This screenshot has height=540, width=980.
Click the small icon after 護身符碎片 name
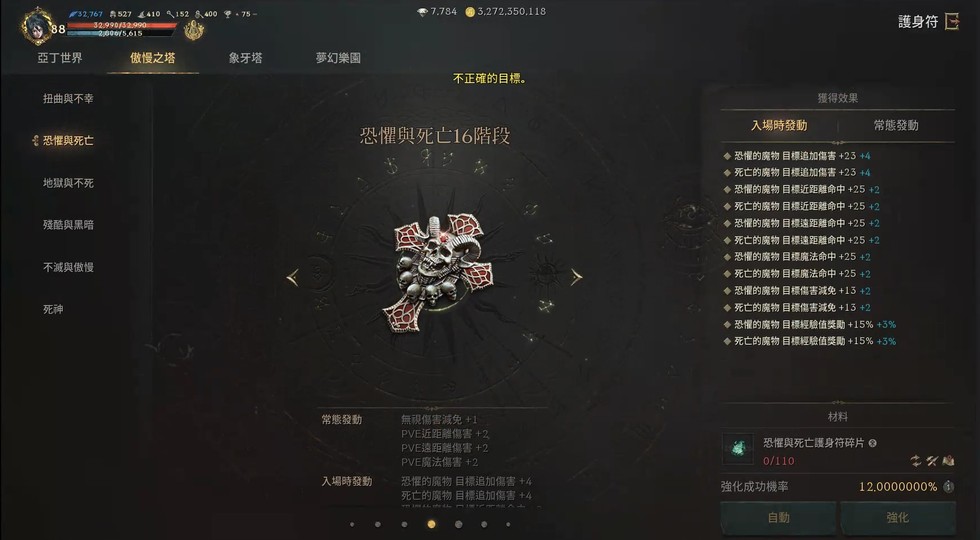click(x=872, y=443)
